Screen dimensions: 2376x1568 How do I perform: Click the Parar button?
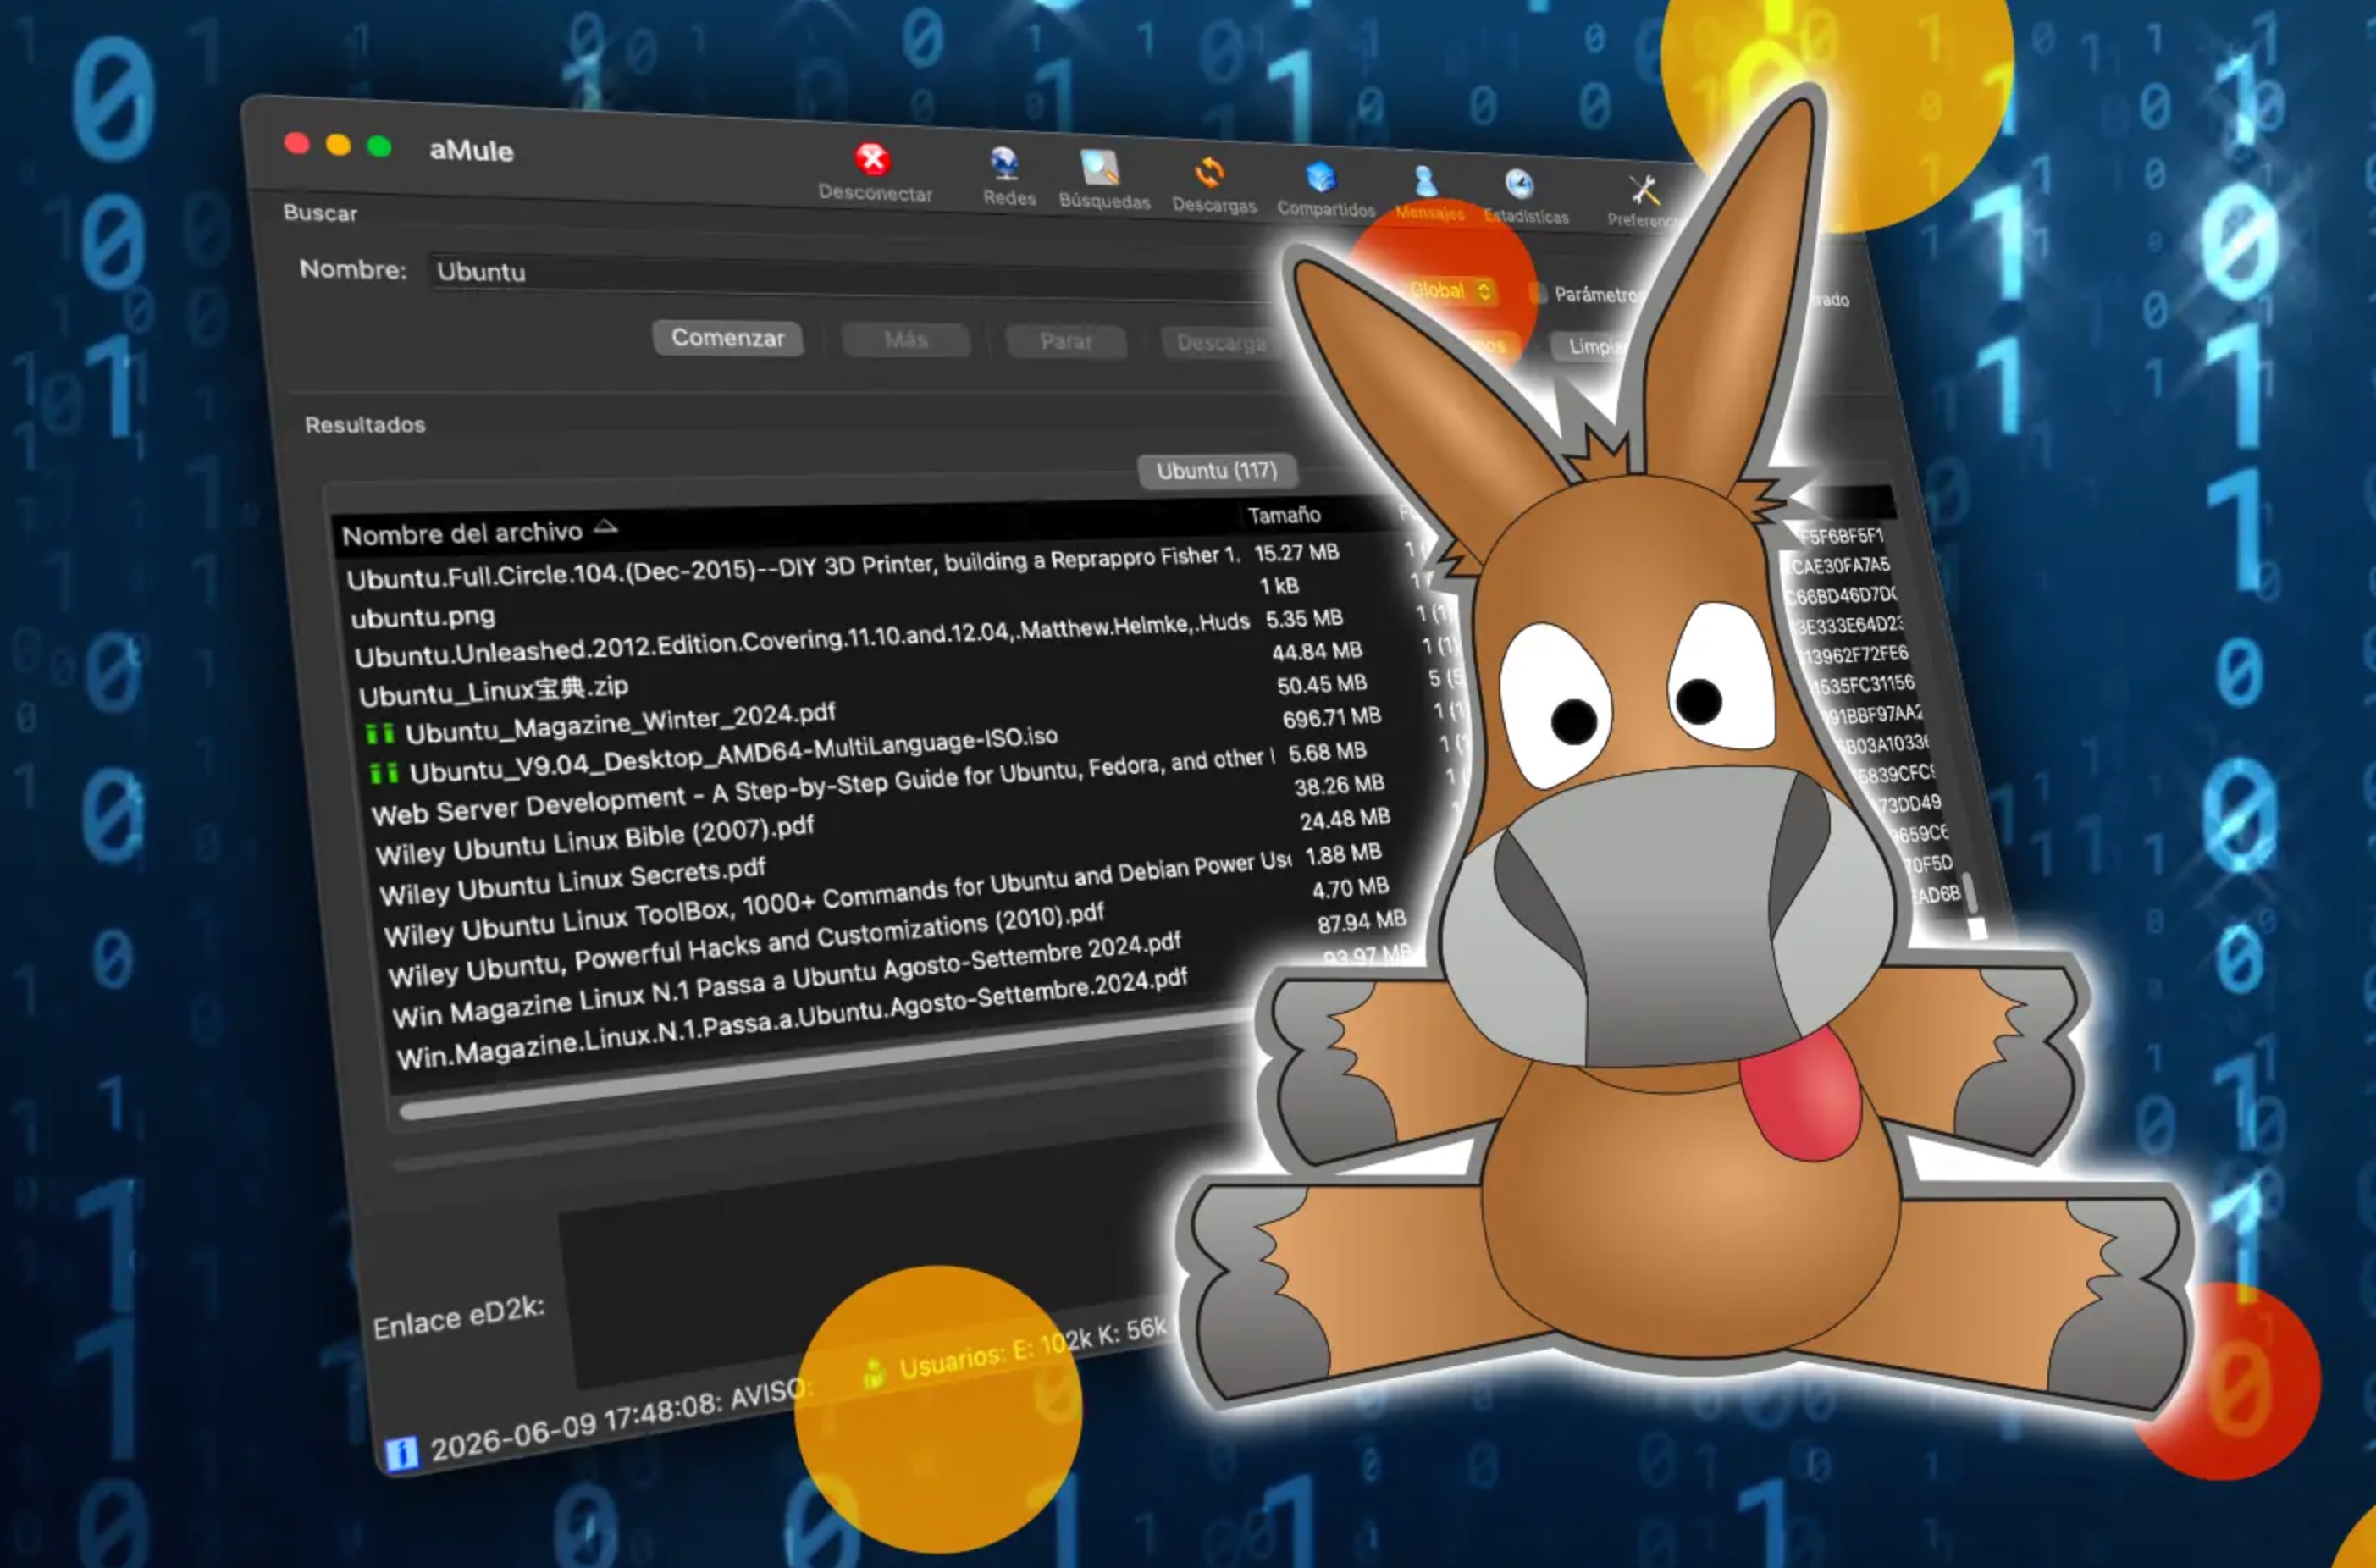[x=1066, y=342]
